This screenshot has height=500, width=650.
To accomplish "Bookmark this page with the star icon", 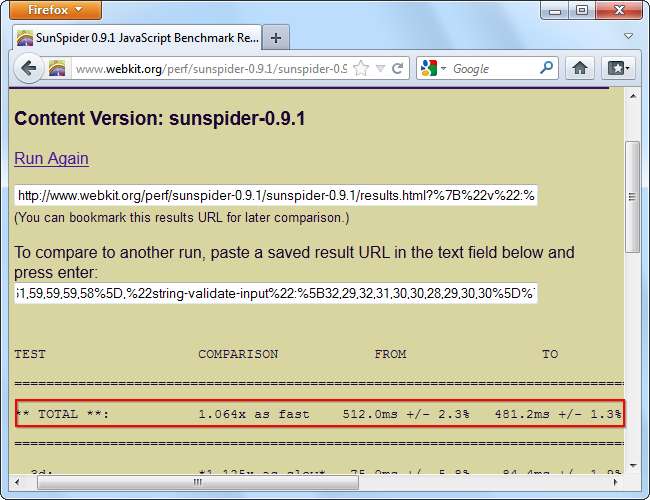I will [361, 68].
